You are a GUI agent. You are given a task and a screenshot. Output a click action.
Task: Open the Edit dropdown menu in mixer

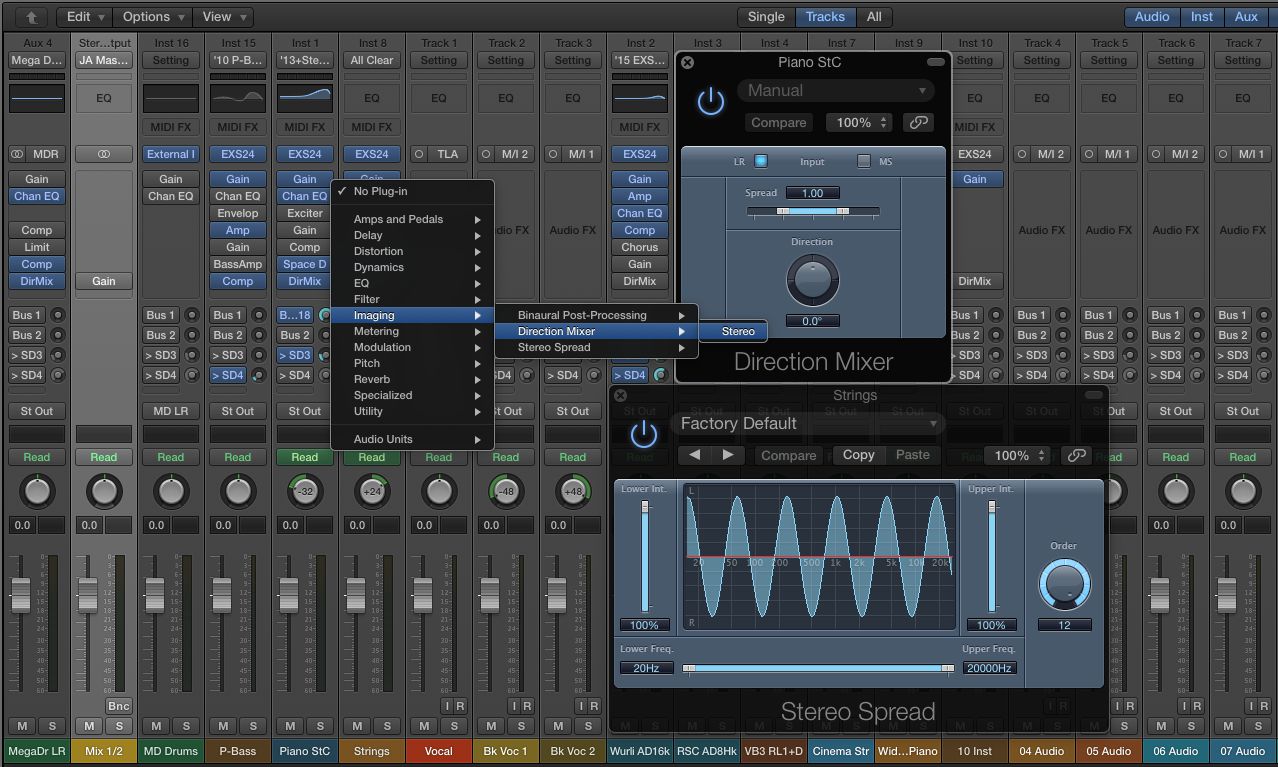click(84, 17)
